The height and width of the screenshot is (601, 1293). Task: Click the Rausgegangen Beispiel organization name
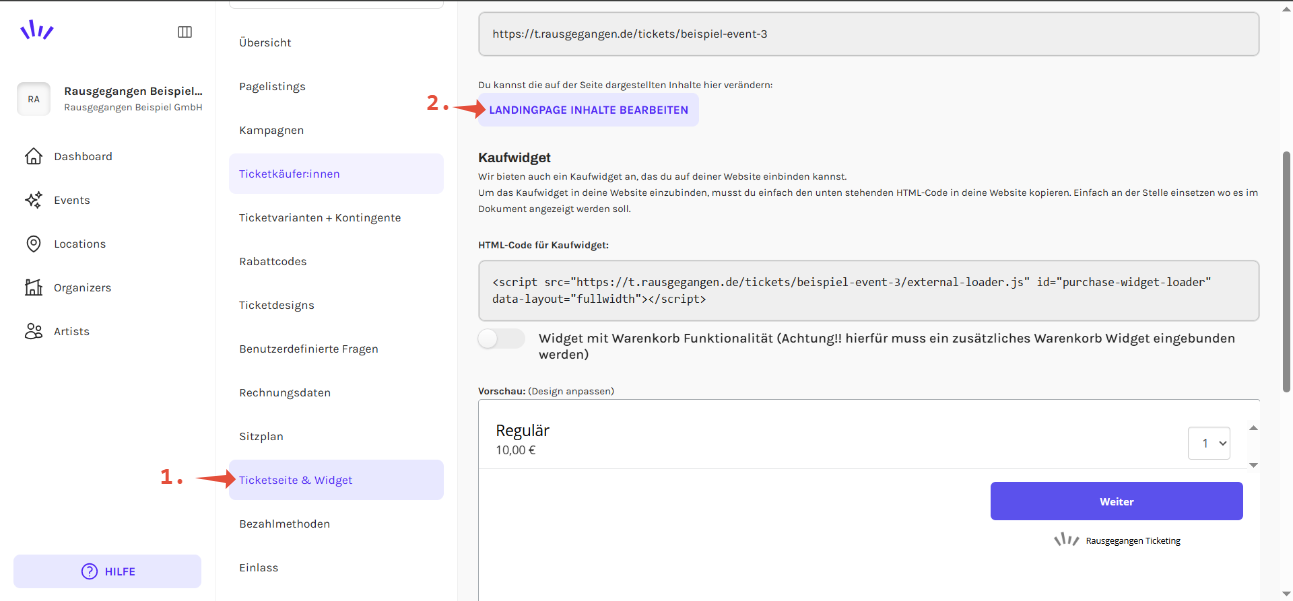133,91
